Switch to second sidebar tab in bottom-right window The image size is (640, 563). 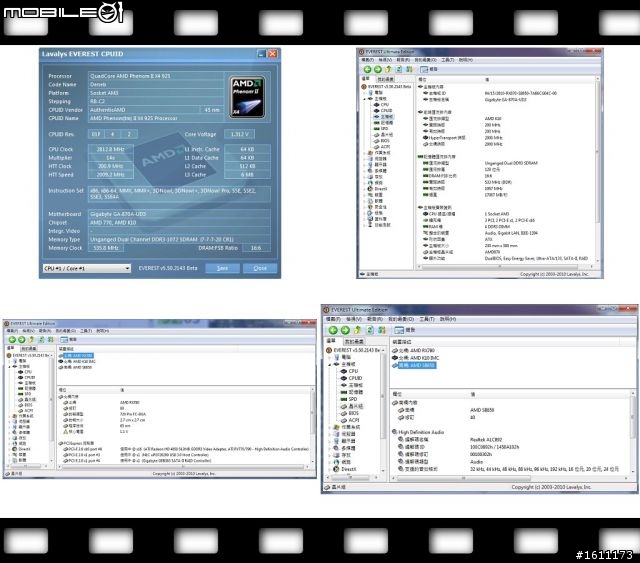tap(354, 341)
